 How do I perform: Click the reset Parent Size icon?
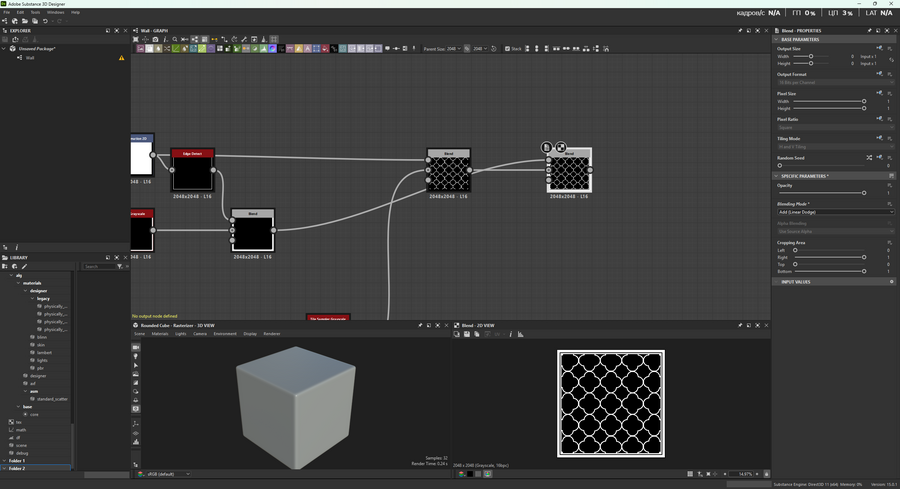coord(495,48)
